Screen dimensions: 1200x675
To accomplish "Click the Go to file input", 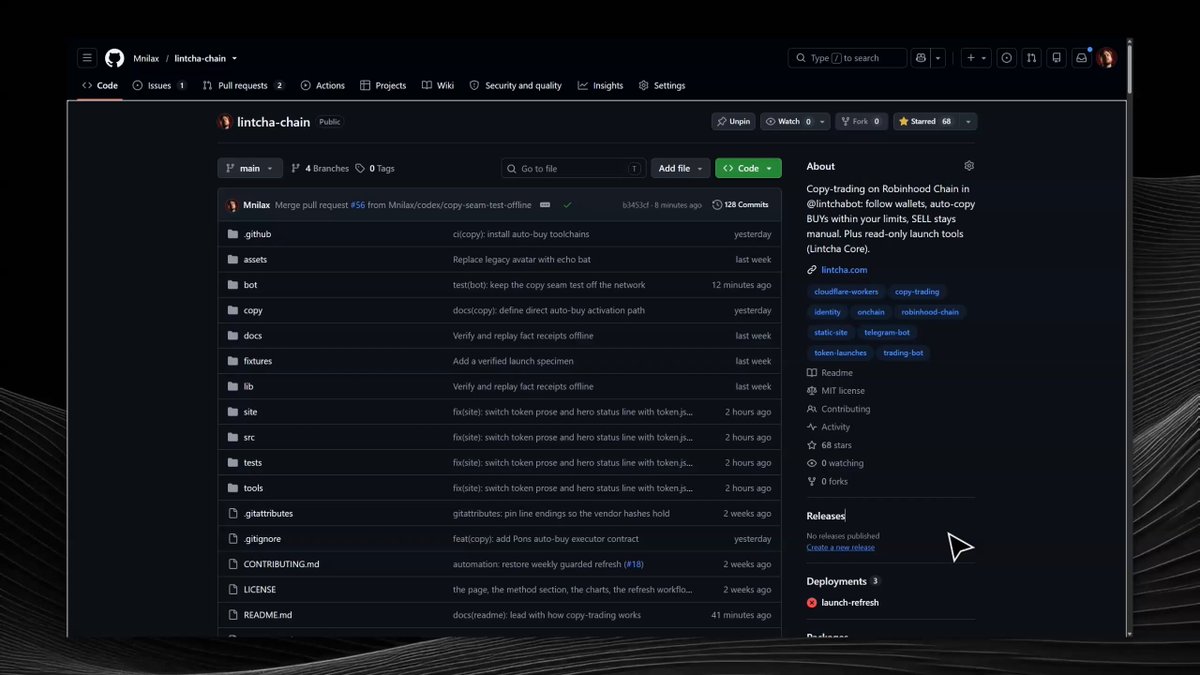I will [x=574, y=168].
